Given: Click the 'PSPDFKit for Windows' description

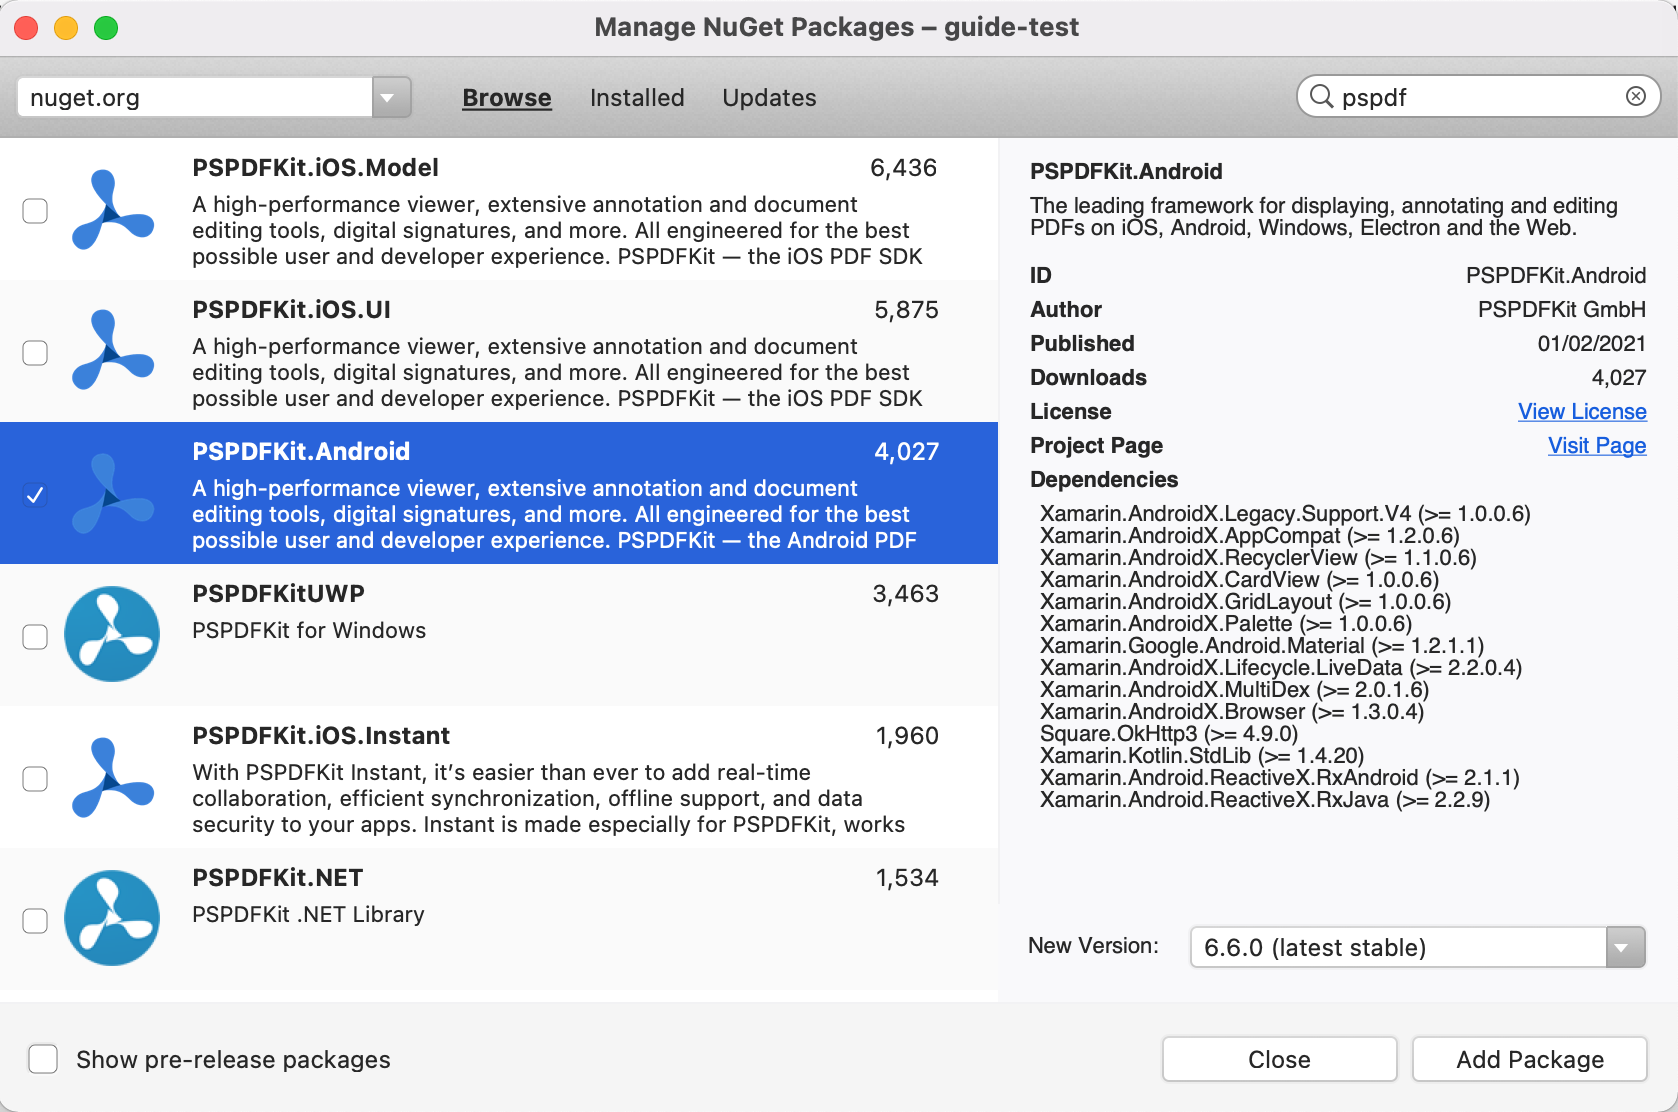Looking at the screenshot, I should click(309, 631).
